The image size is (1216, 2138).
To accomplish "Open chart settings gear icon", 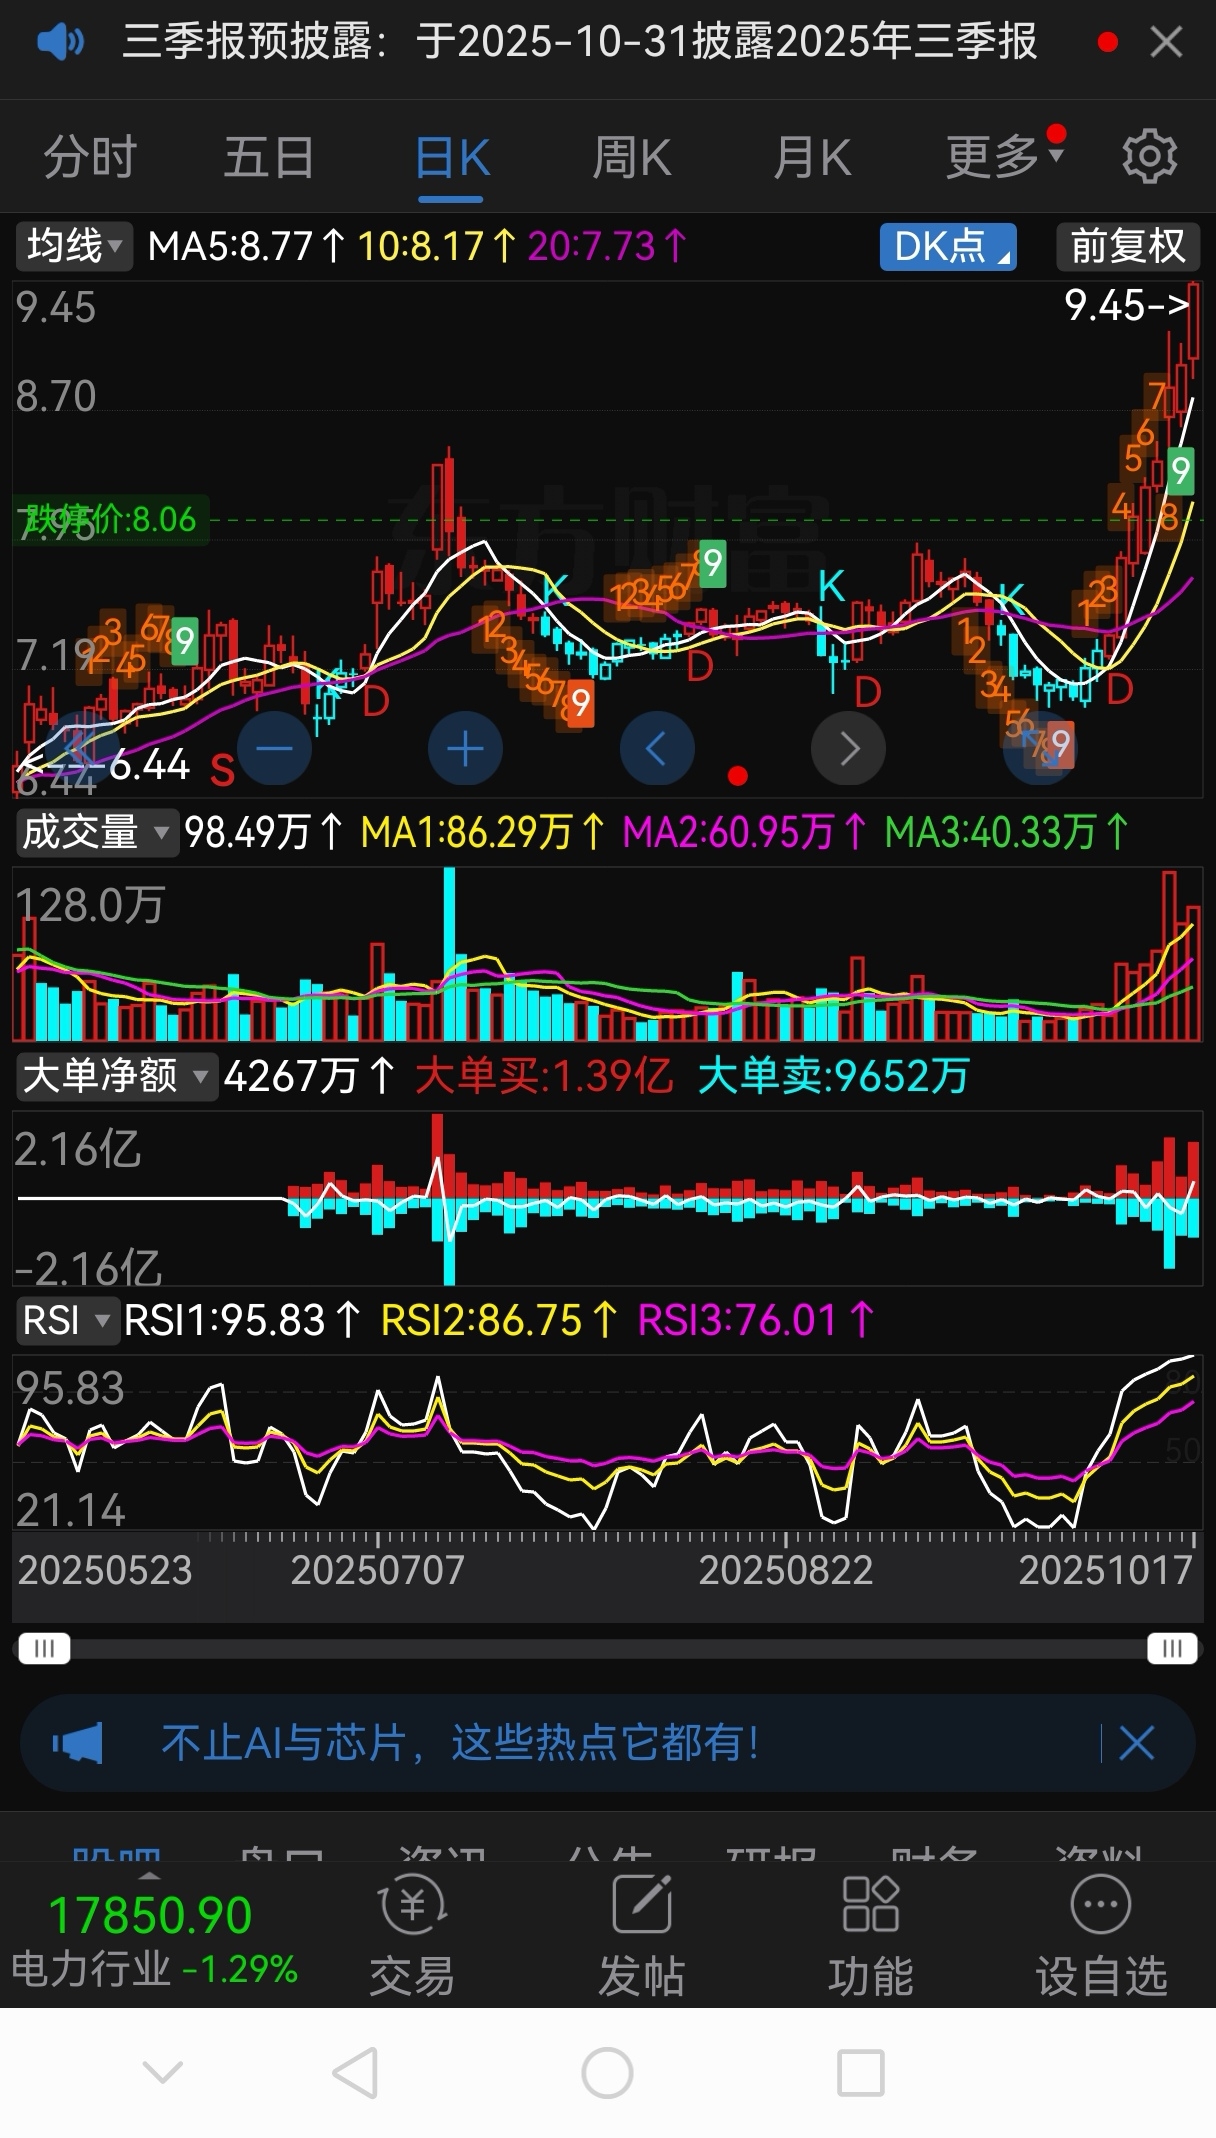I will click(1149, 156).
